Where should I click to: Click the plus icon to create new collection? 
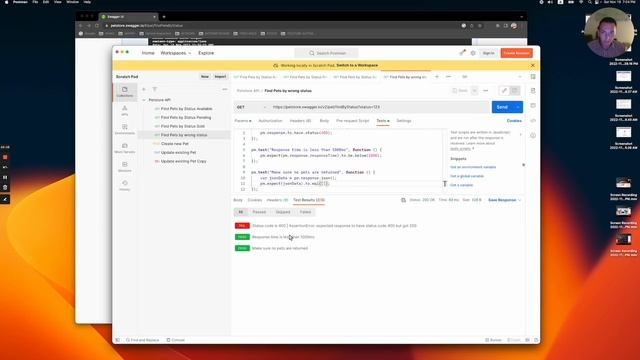[144, 89]
